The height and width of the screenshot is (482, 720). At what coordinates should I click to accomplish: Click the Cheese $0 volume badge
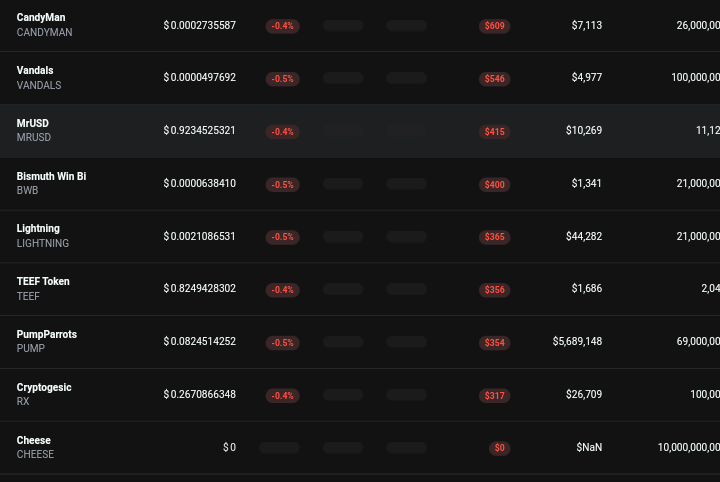click(500, 448)
